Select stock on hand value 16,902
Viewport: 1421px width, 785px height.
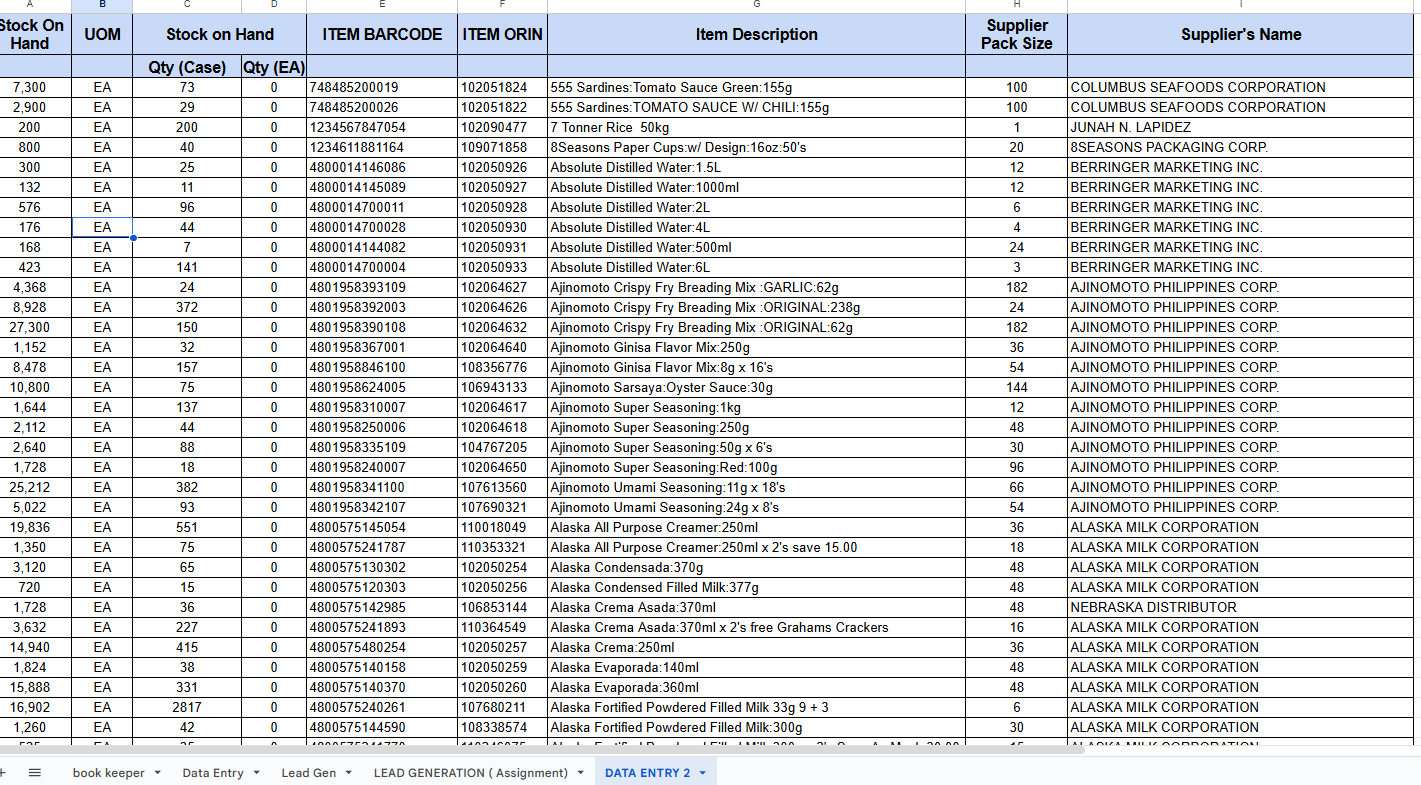click(35, 707)
